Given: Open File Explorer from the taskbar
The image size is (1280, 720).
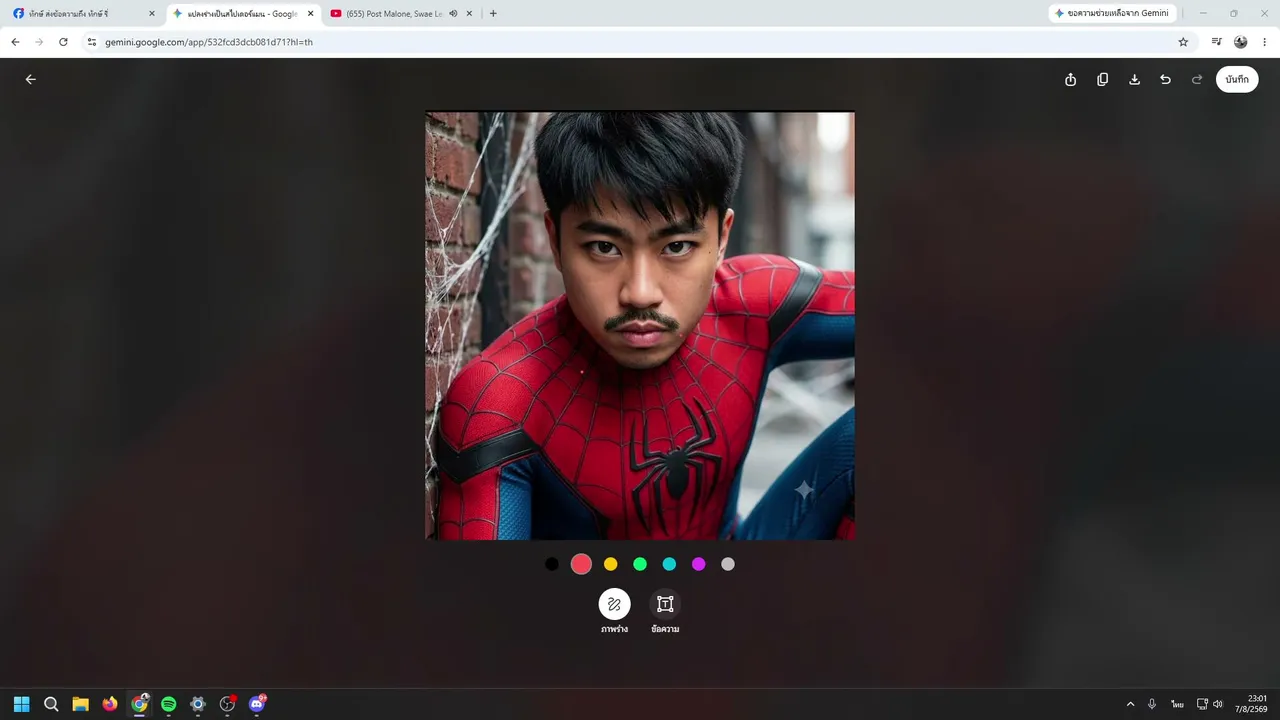Looking at the screenshot, I should click(80, 704).
